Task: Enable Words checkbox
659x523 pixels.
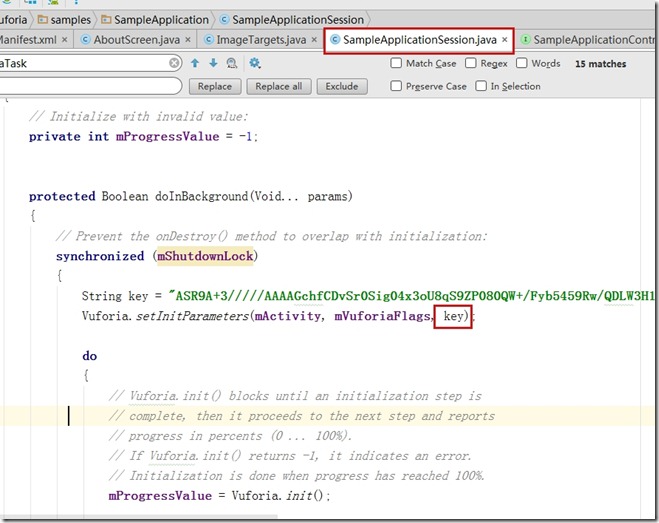Action: [x=522, y=63]
